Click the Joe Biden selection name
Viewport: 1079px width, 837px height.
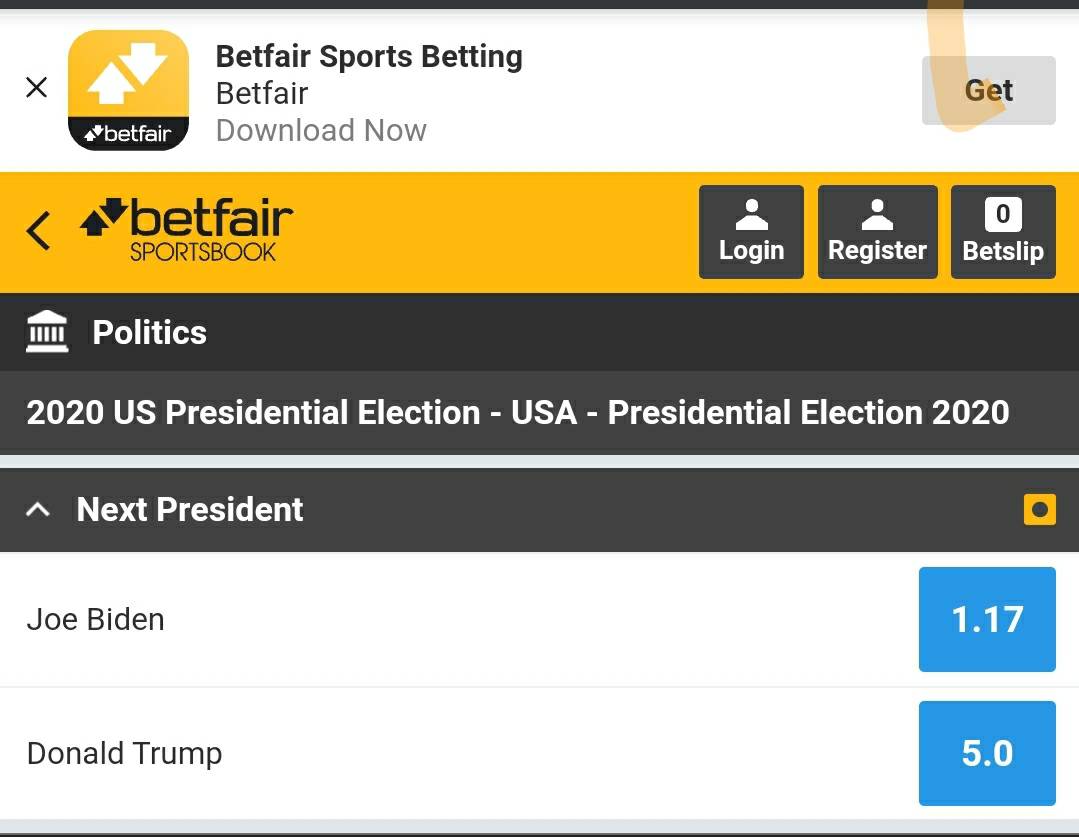96,619
